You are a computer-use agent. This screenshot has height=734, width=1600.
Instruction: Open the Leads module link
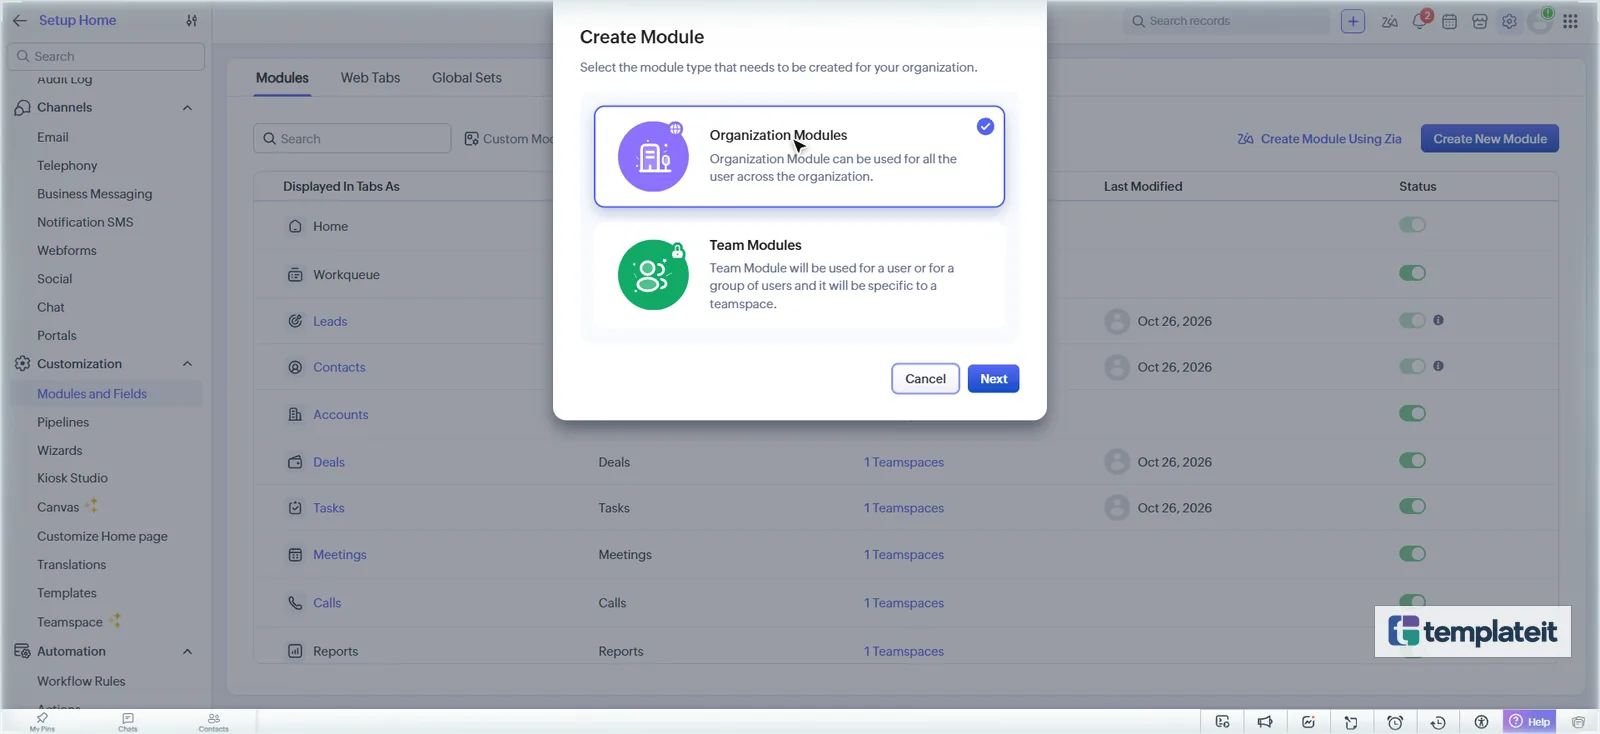(x=330, y=321)
